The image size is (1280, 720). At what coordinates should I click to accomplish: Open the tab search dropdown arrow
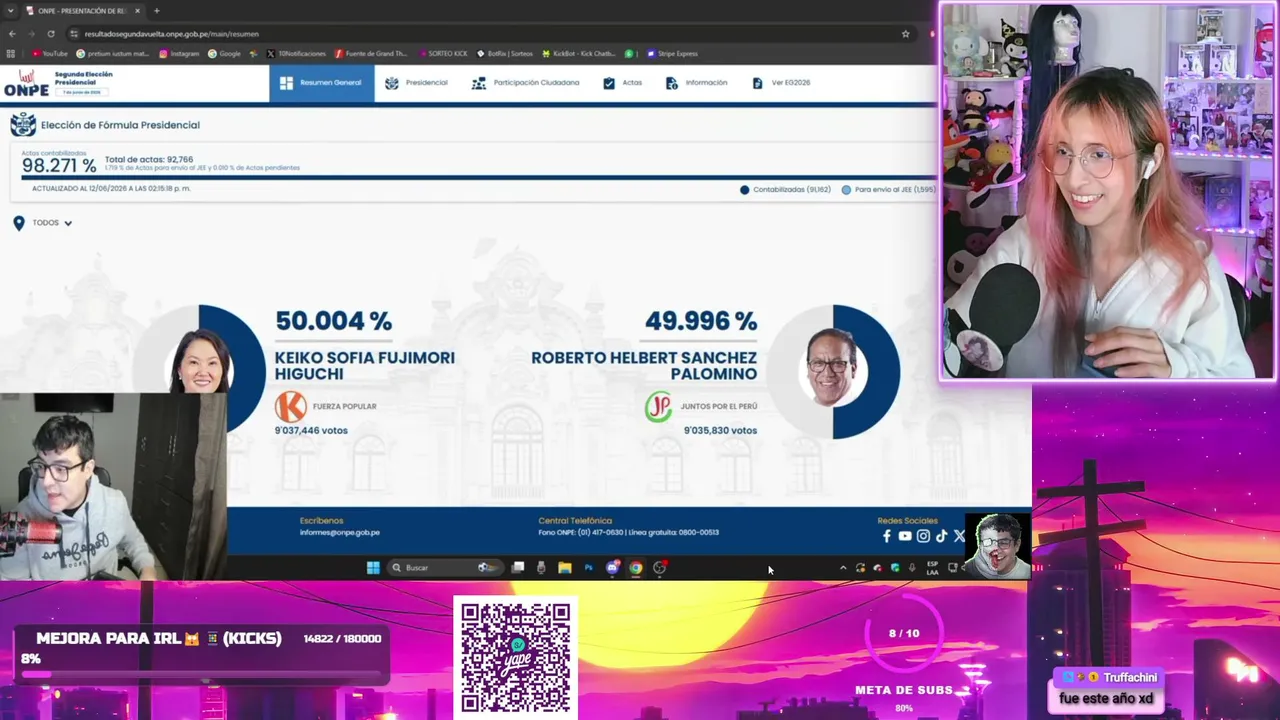[x=10, y=11]
